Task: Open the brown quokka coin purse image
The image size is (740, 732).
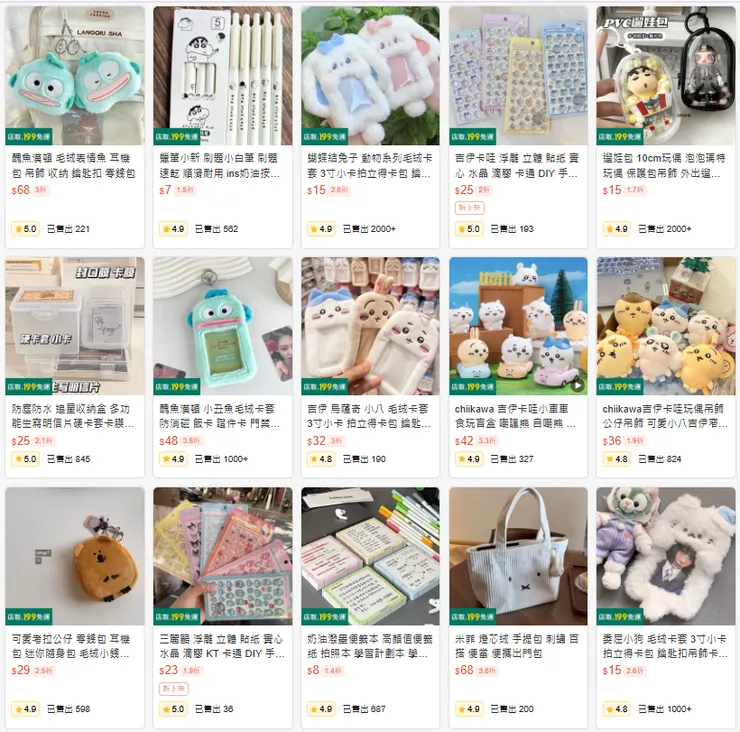Action: [x=75, y=556]
